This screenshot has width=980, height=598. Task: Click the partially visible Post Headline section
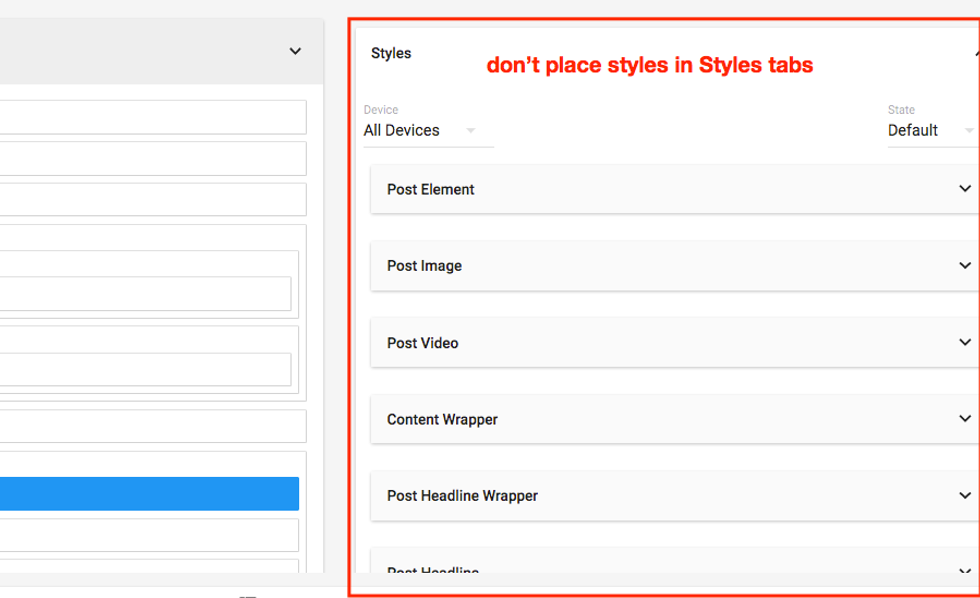(433, 570)
